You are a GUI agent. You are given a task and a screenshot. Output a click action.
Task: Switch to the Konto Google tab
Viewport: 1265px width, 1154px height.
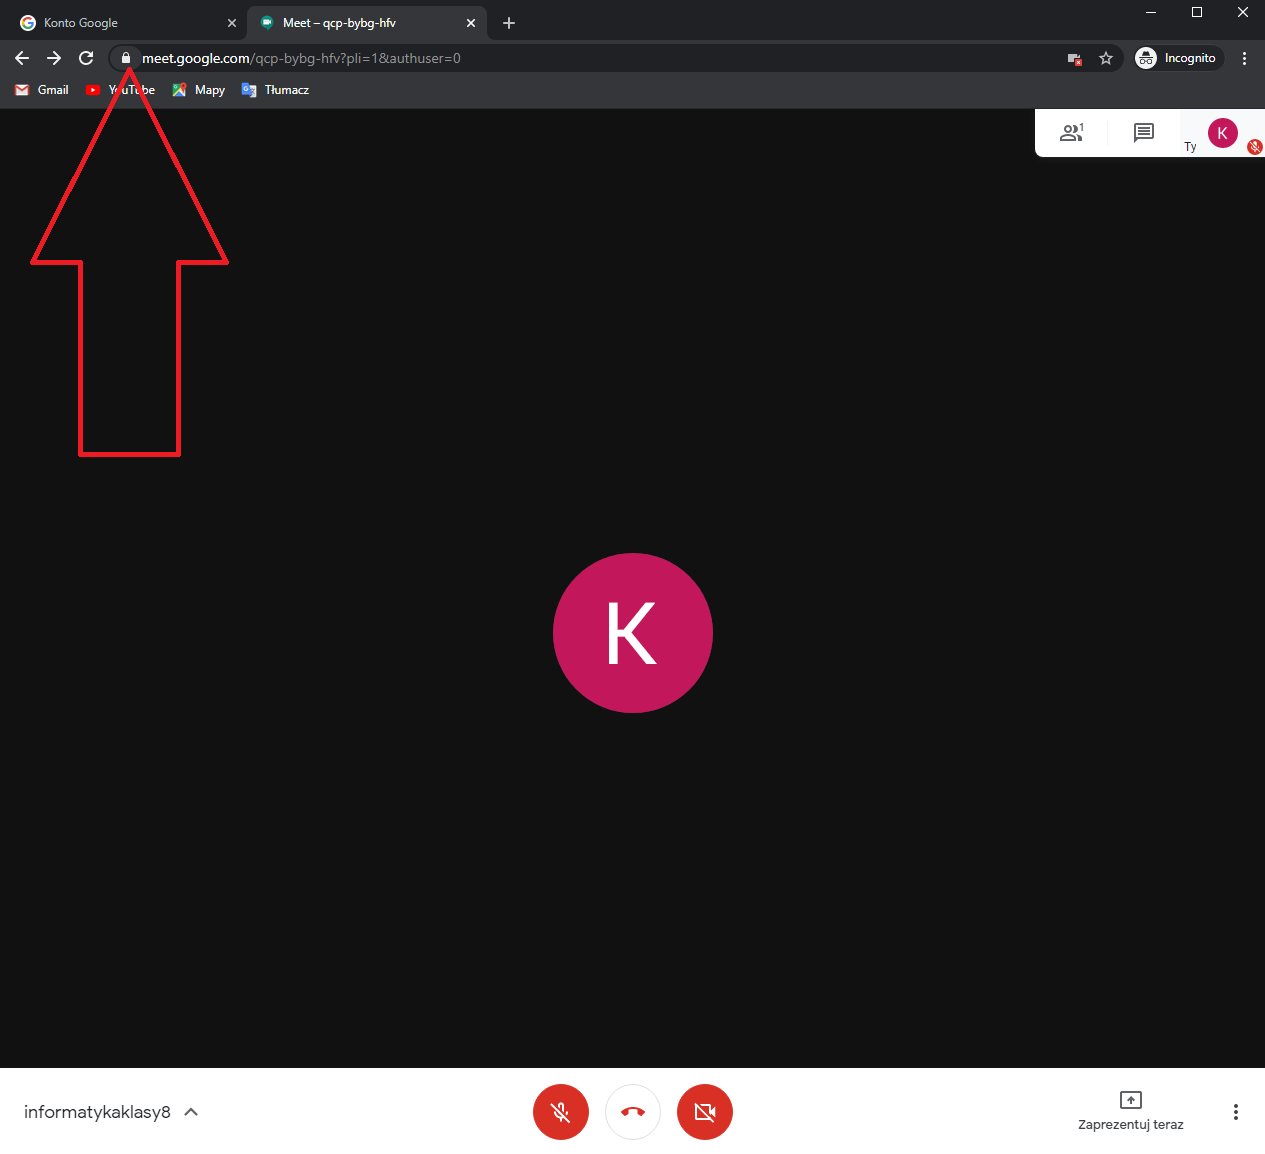(x=120, y=22)
